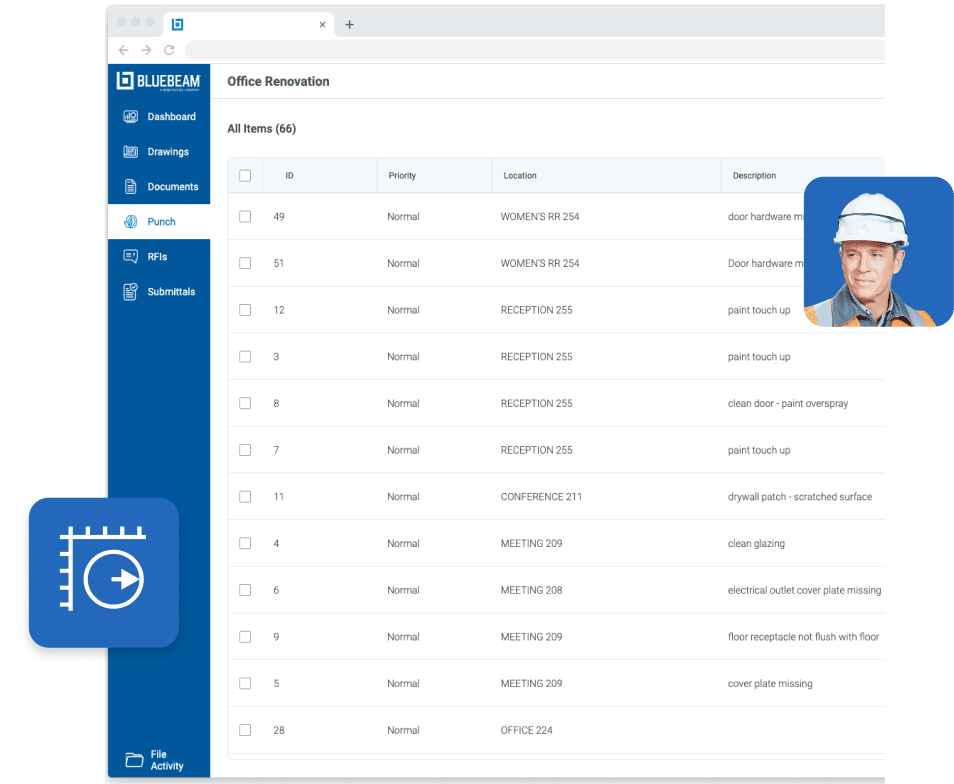Click the browser reload icon
Image resolution: width=954 pixels, height=784 pixels.
click(169, 50)
